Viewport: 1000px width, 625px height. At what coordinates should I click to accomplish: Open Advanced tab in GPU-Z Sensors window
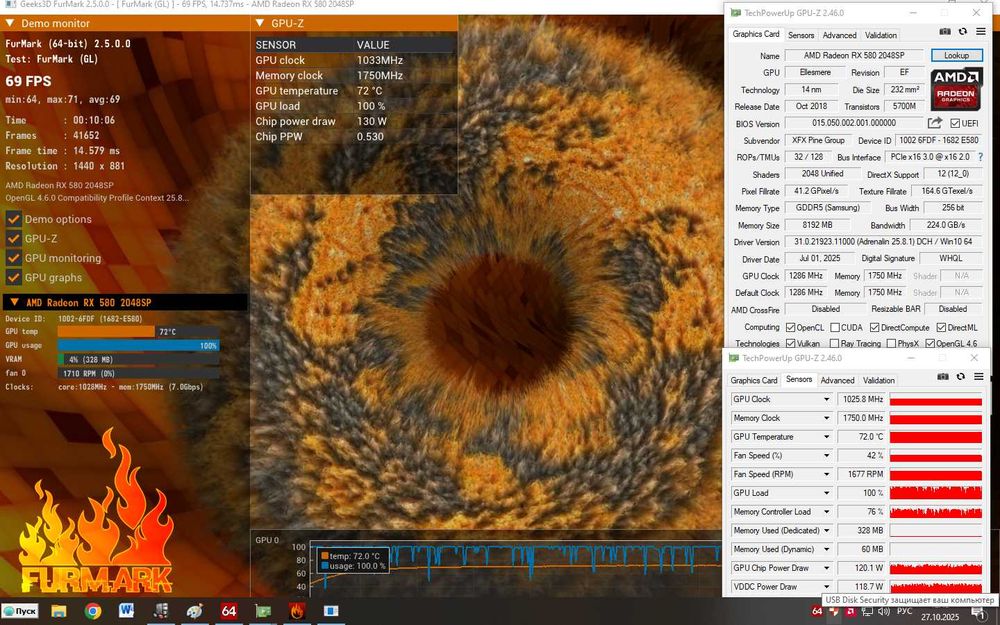pos(837,380)
